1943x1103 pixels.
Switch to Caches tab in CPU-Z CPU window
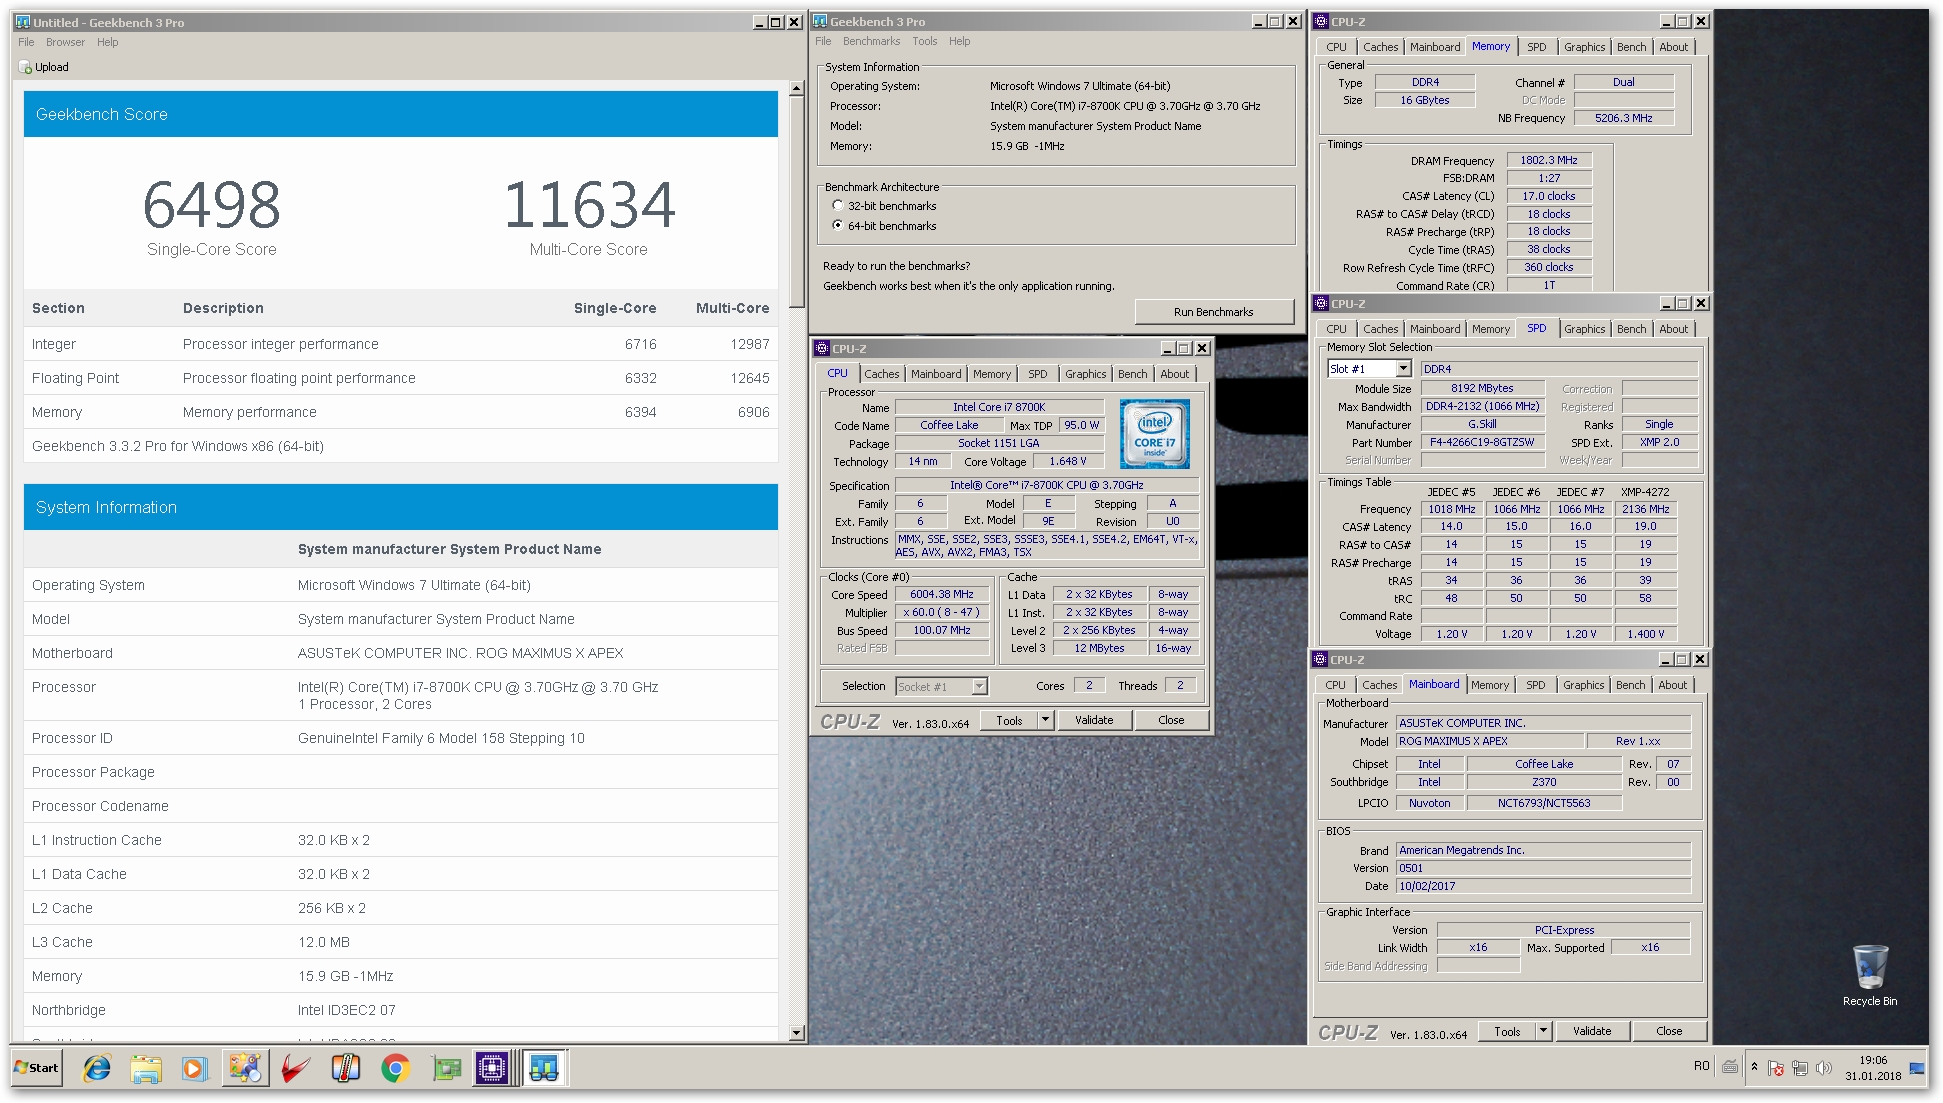pyautogui.click(x=882, y=374)
